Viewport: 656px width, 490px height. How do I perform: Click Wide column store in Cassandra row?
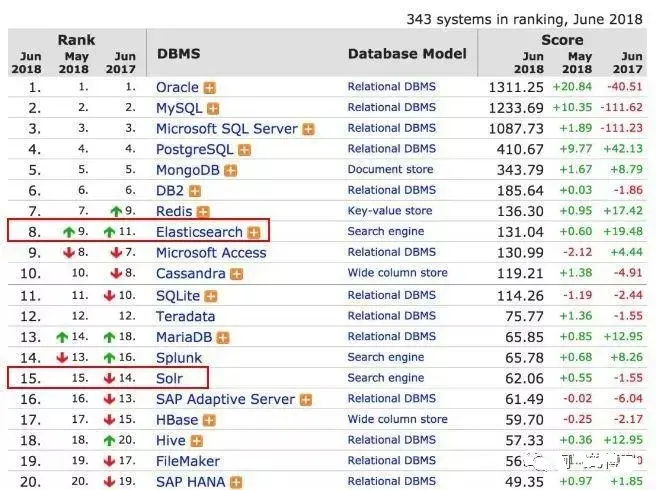(x=397, y=273)
